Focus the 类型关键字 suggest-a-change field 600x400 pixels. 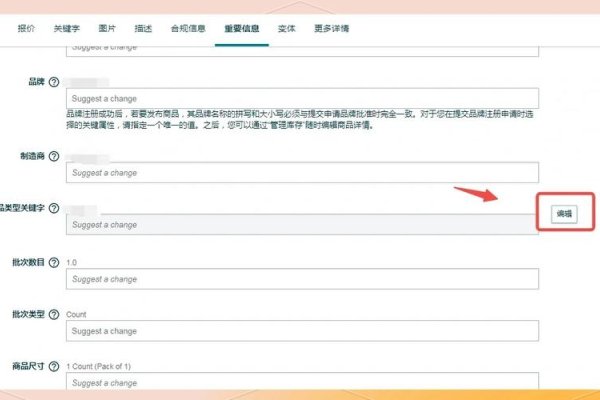(302, 224)
